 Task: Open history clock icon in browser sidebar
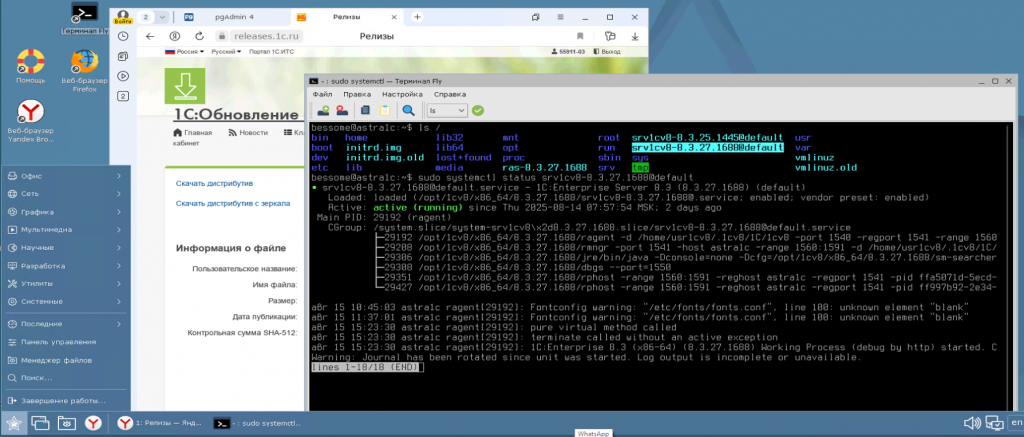[x=123, y=37]
